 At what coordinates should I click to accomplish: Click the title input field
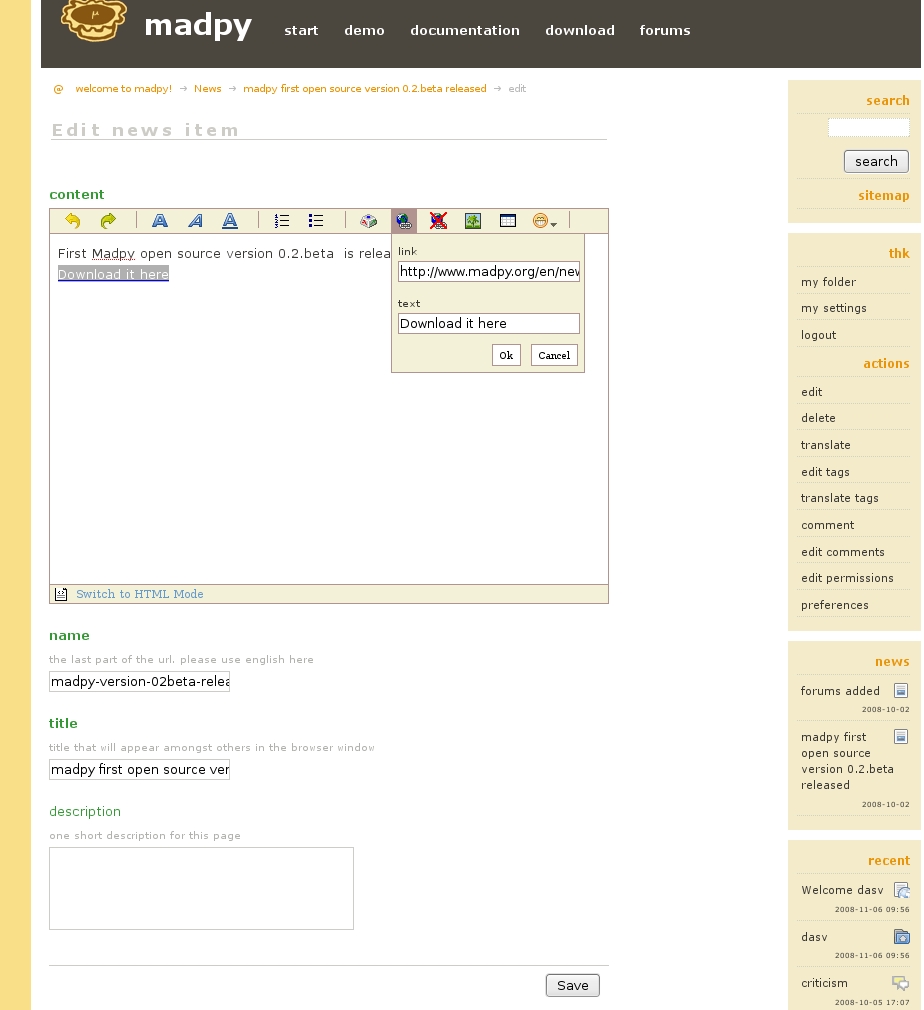coord(139,769)
